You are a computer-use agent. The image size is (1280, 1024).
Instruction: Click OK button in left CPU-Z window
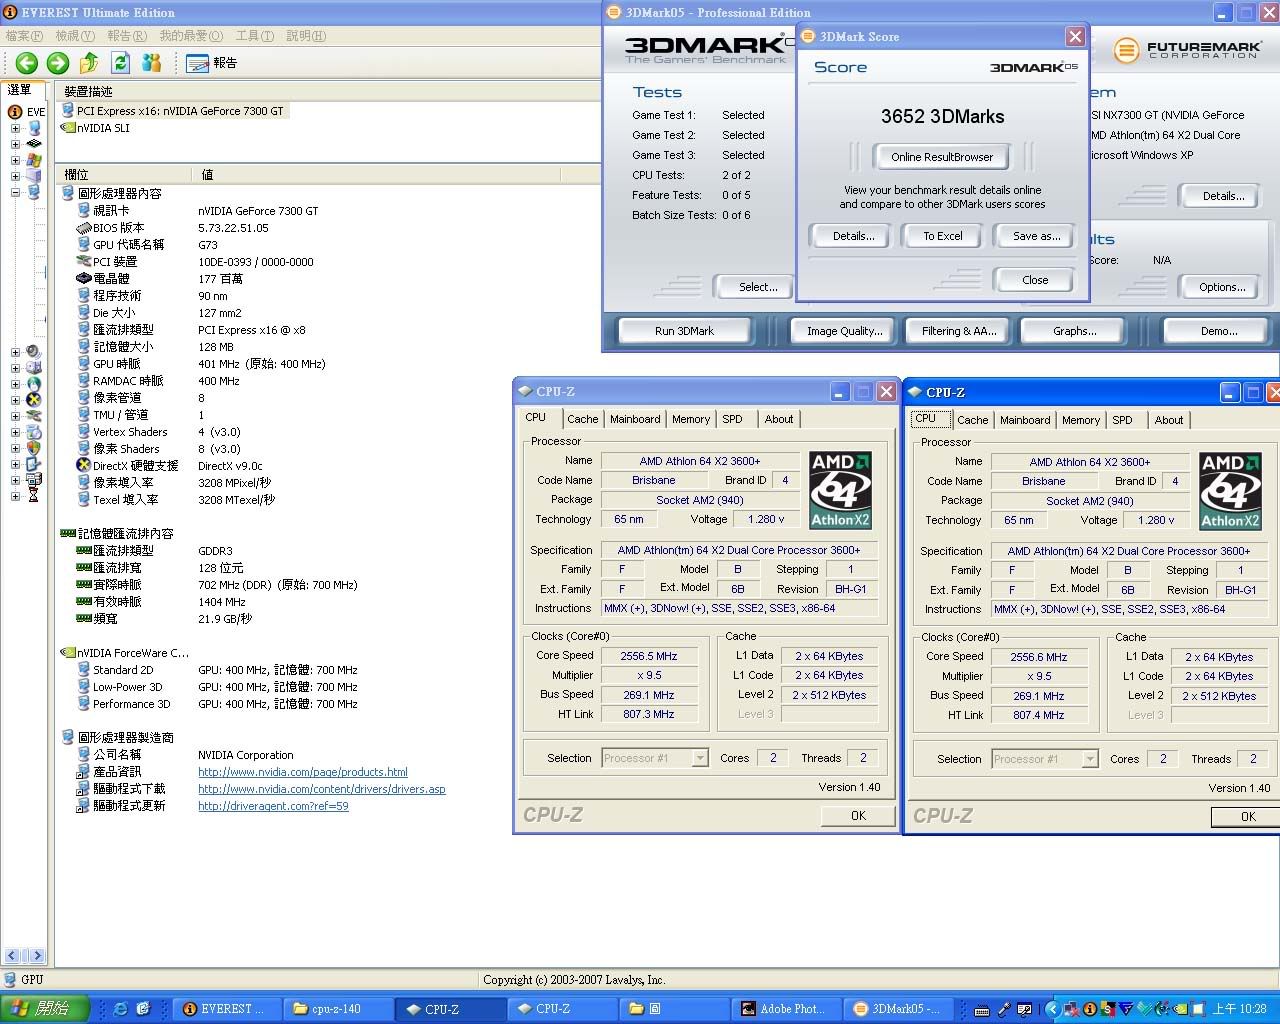tap(858, 816)
